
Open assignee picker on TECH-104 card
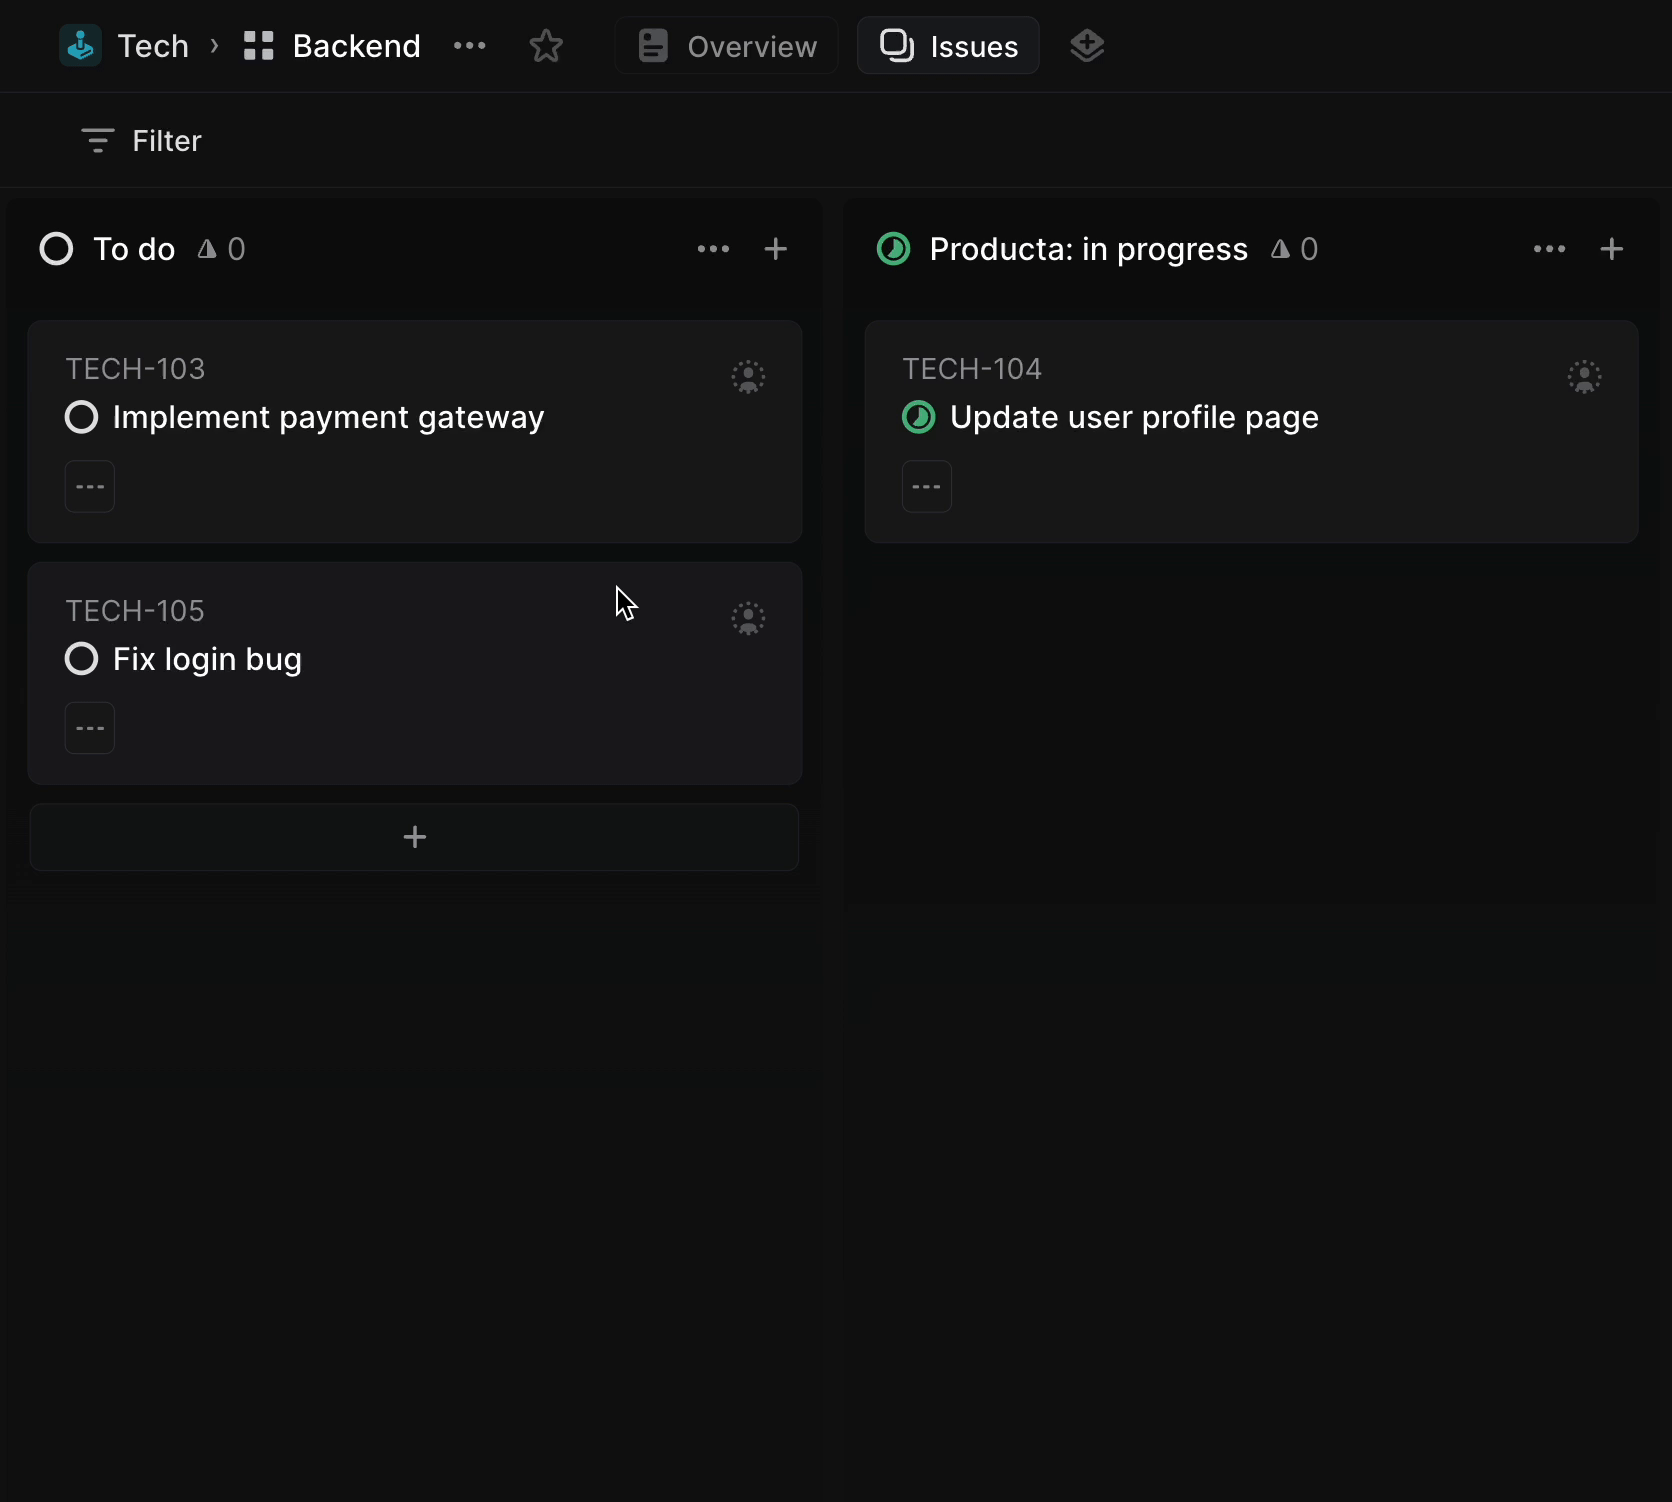[1584, 377]
